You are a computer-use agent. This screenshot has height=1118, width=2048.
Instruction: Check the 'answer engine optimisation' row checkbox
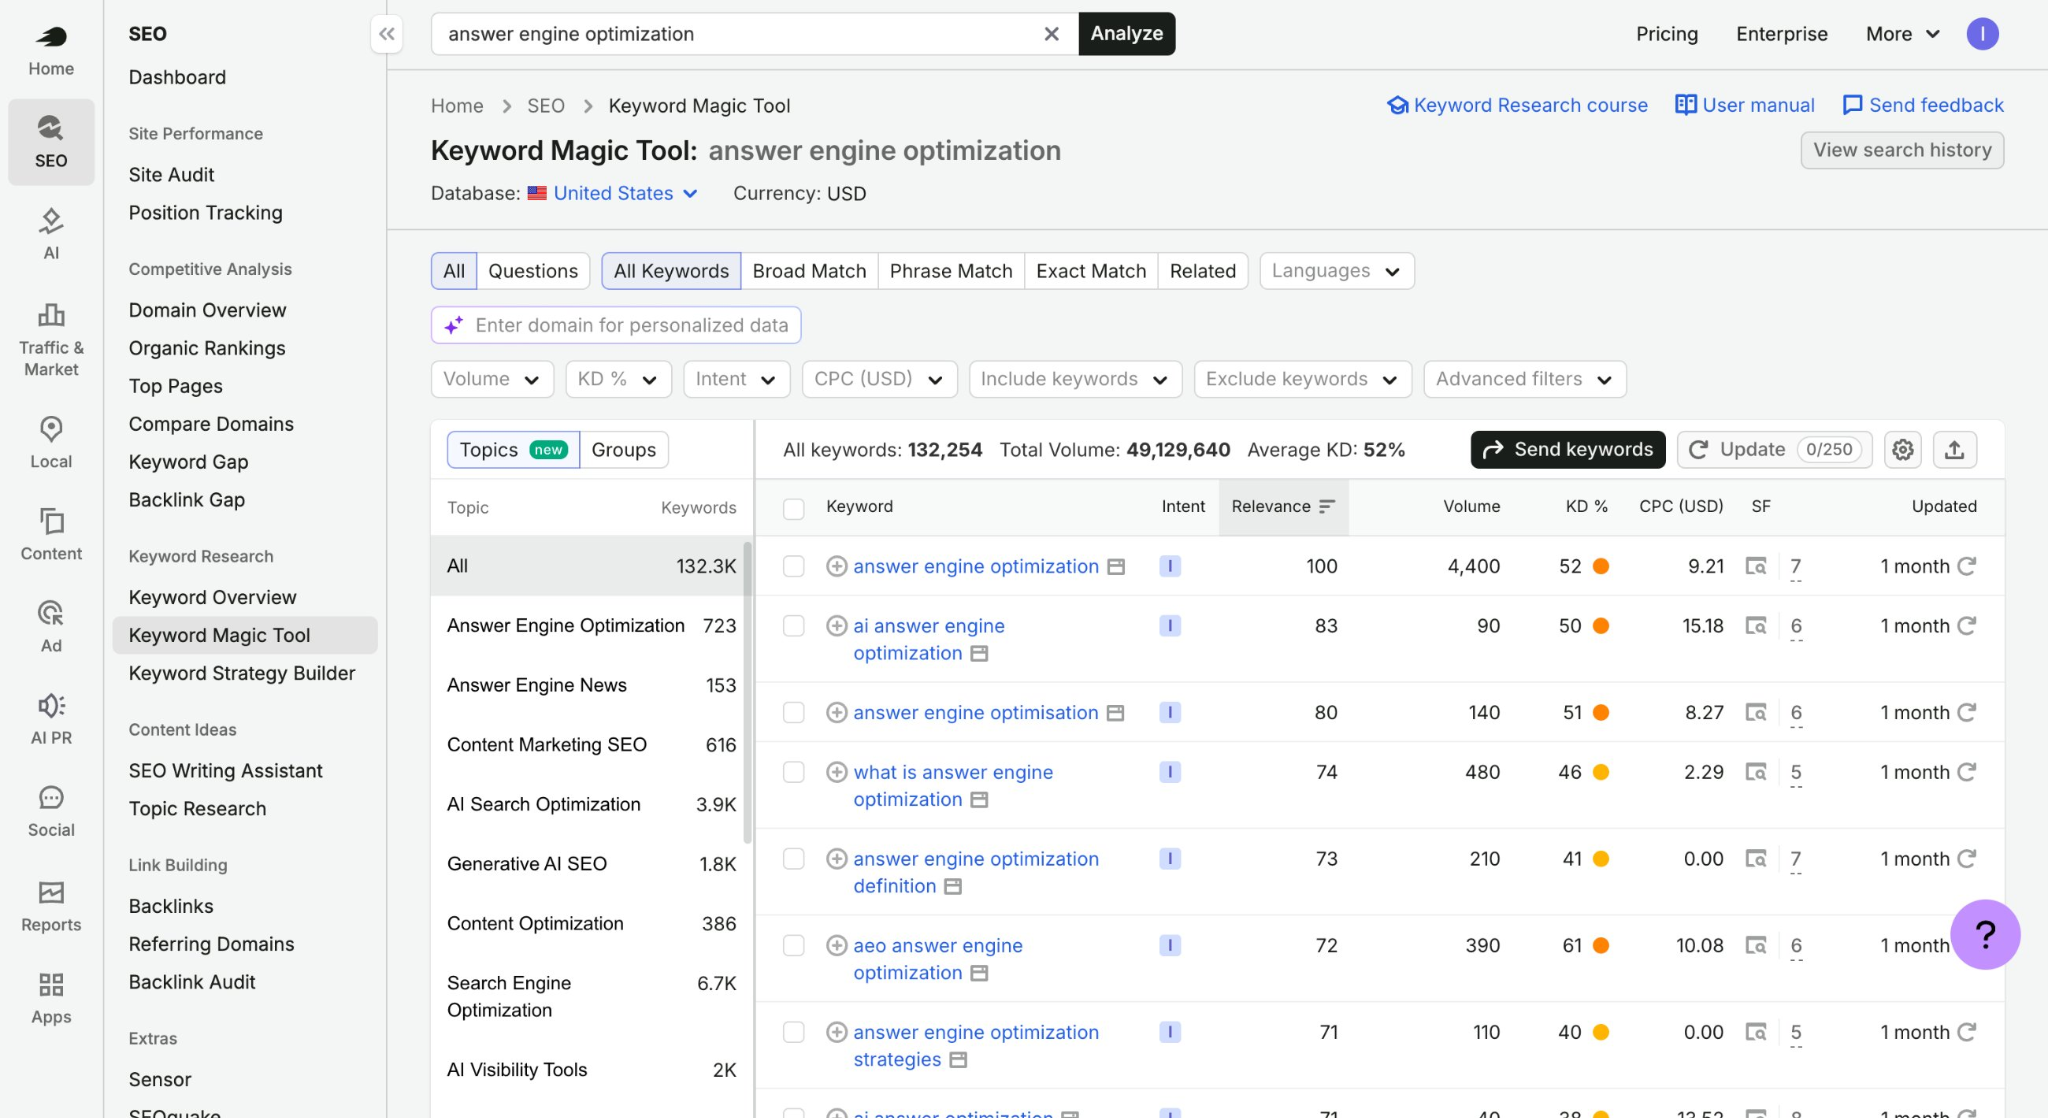pyautogui.click(x=794, y=712)
